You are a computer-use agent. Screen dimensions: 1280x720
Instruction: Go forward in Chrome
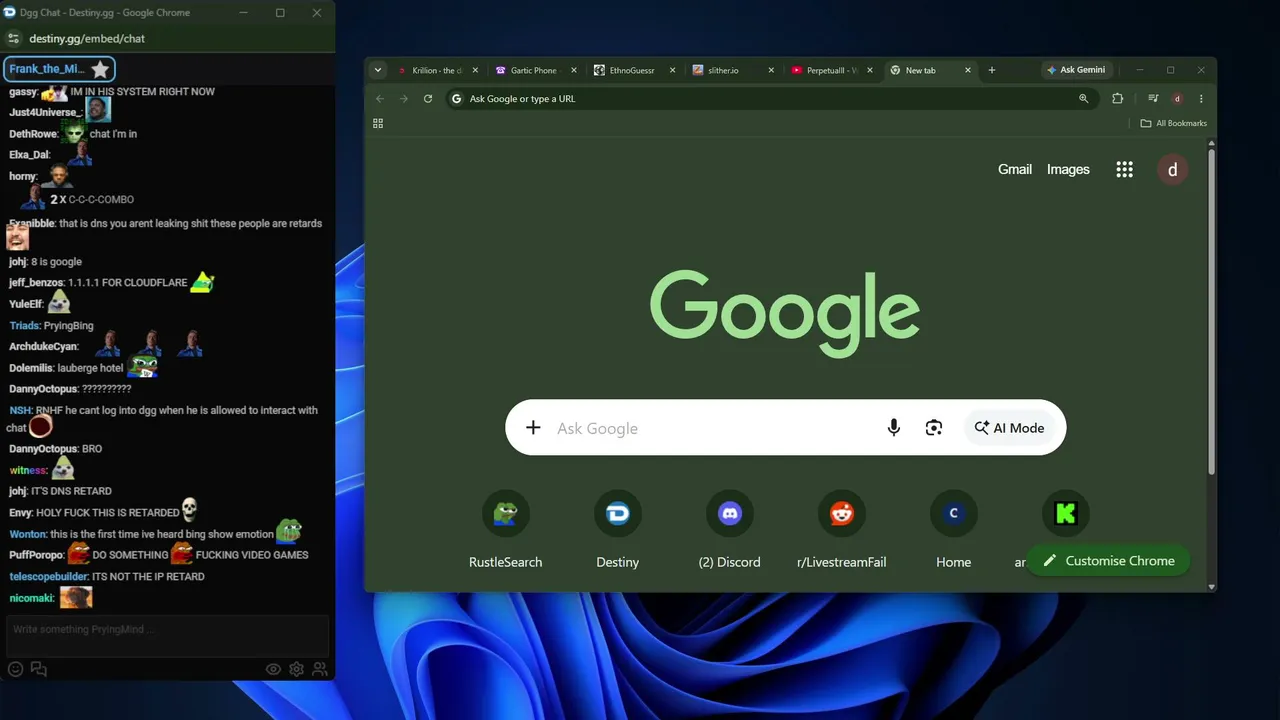404,99
